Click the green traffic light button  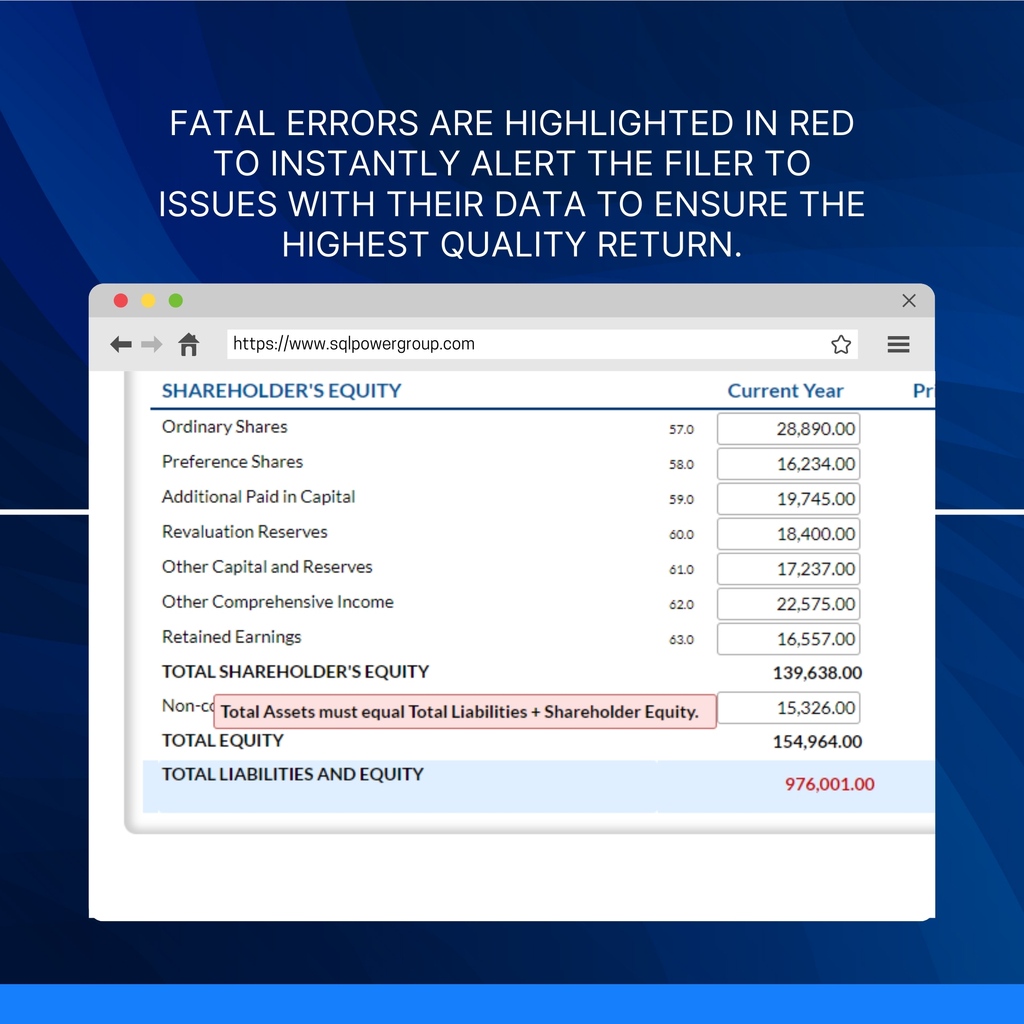pyautogui.click(x=176, y=300)
